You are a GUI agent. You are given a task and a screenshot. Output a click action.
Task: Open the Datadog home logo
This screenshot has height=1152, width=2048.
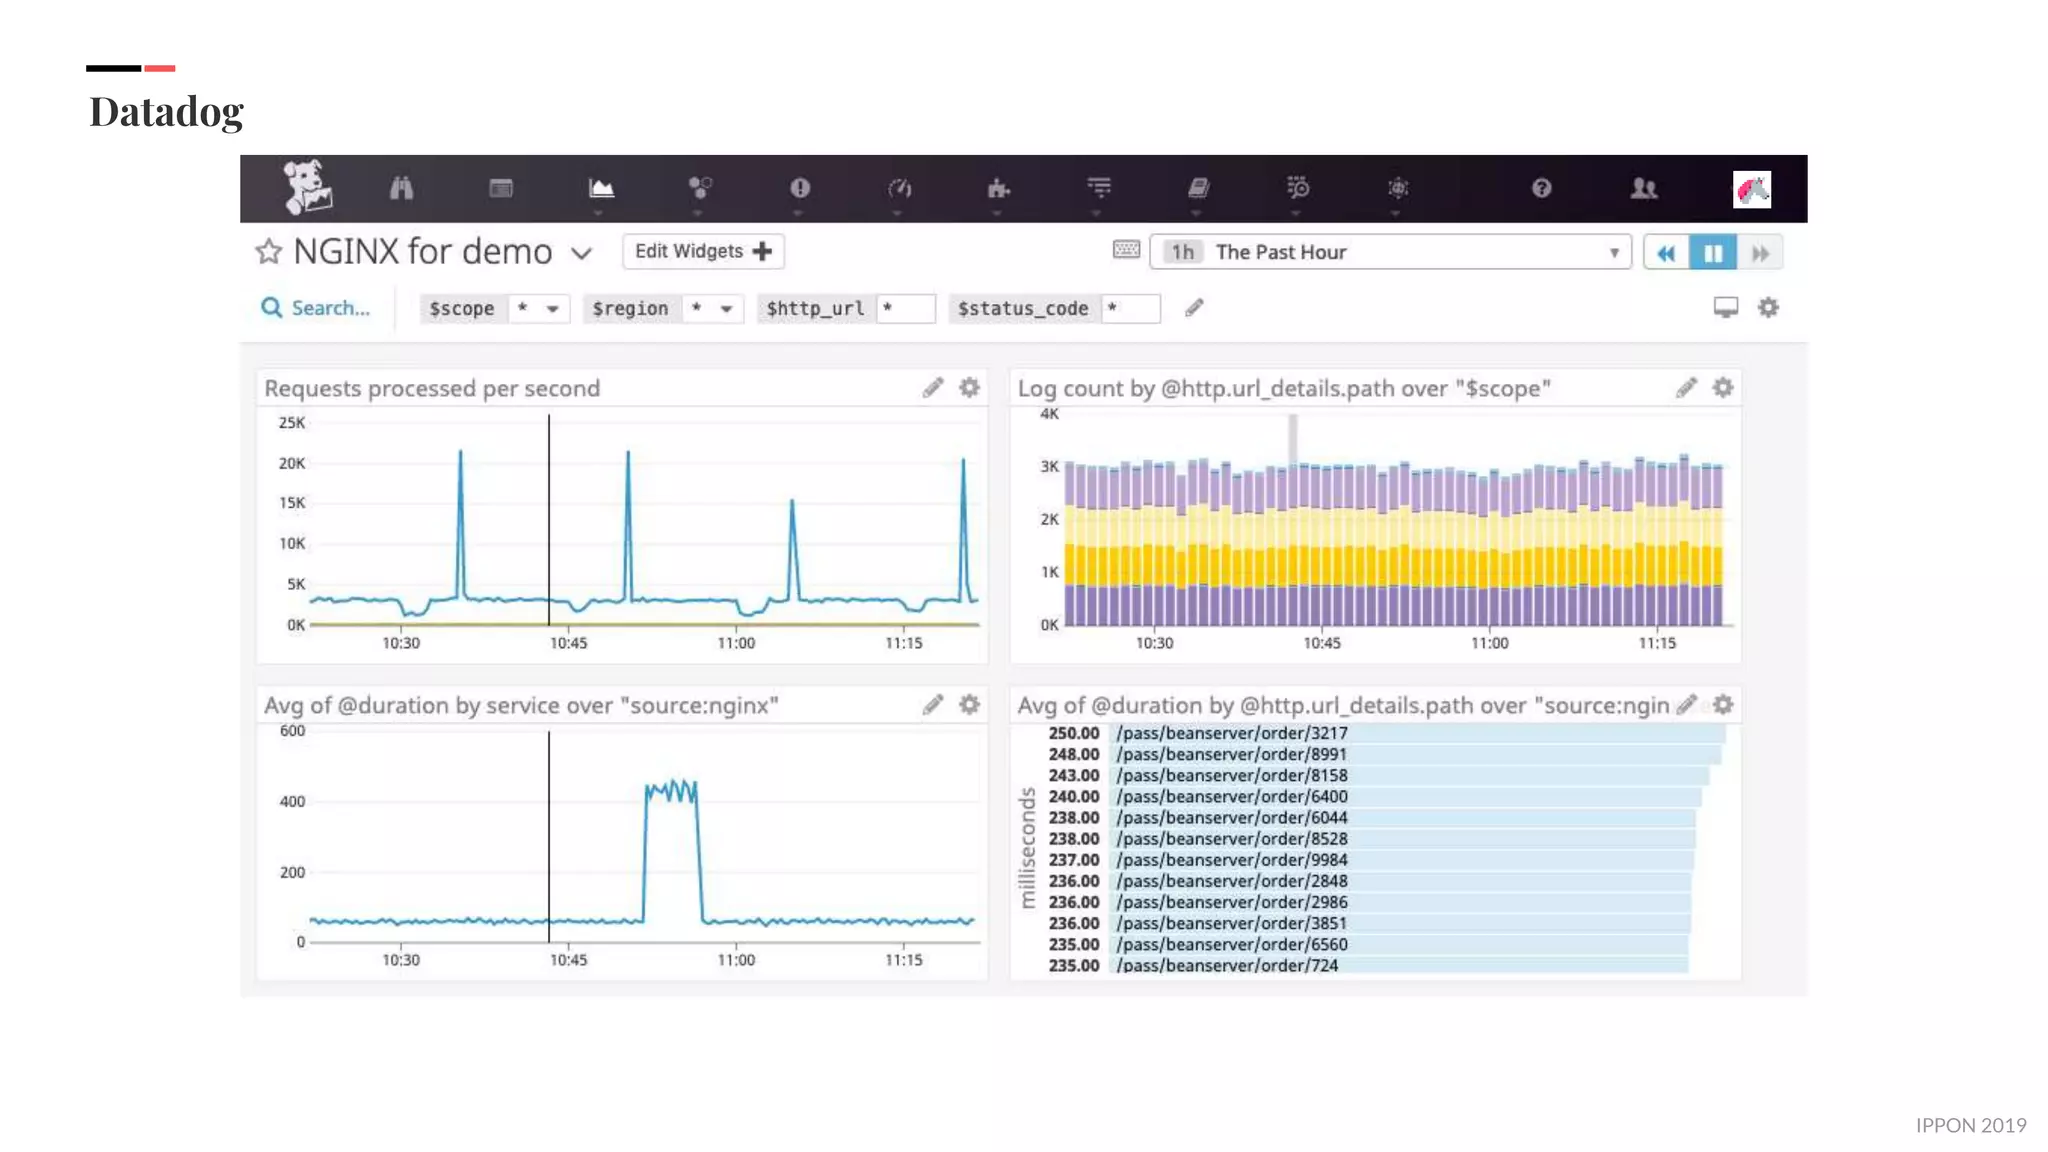[x=306, y=187]
